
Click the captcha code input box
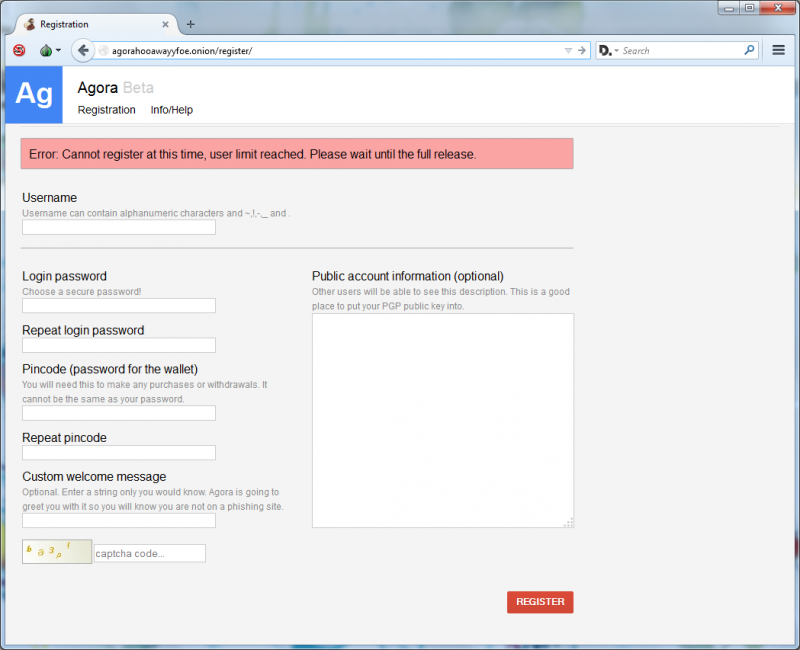[149, 553]
